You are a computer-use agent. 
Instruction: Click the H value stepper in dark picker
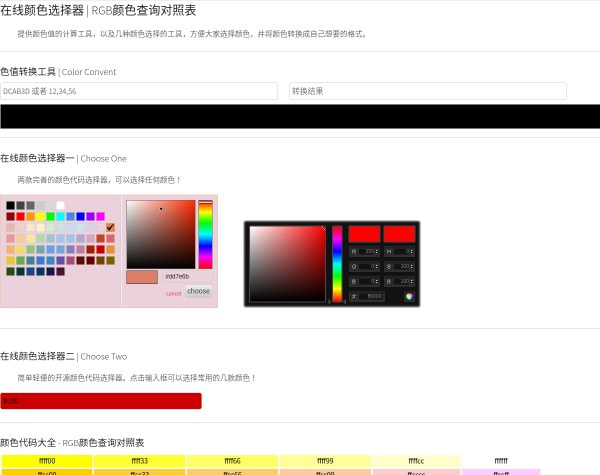coord(407,251)
